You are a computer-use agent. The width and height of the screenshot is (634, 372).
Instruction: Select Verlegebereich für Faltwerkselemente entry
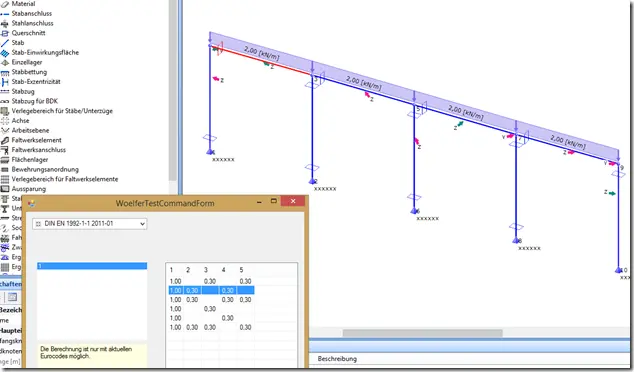click(x=65, y=179)
